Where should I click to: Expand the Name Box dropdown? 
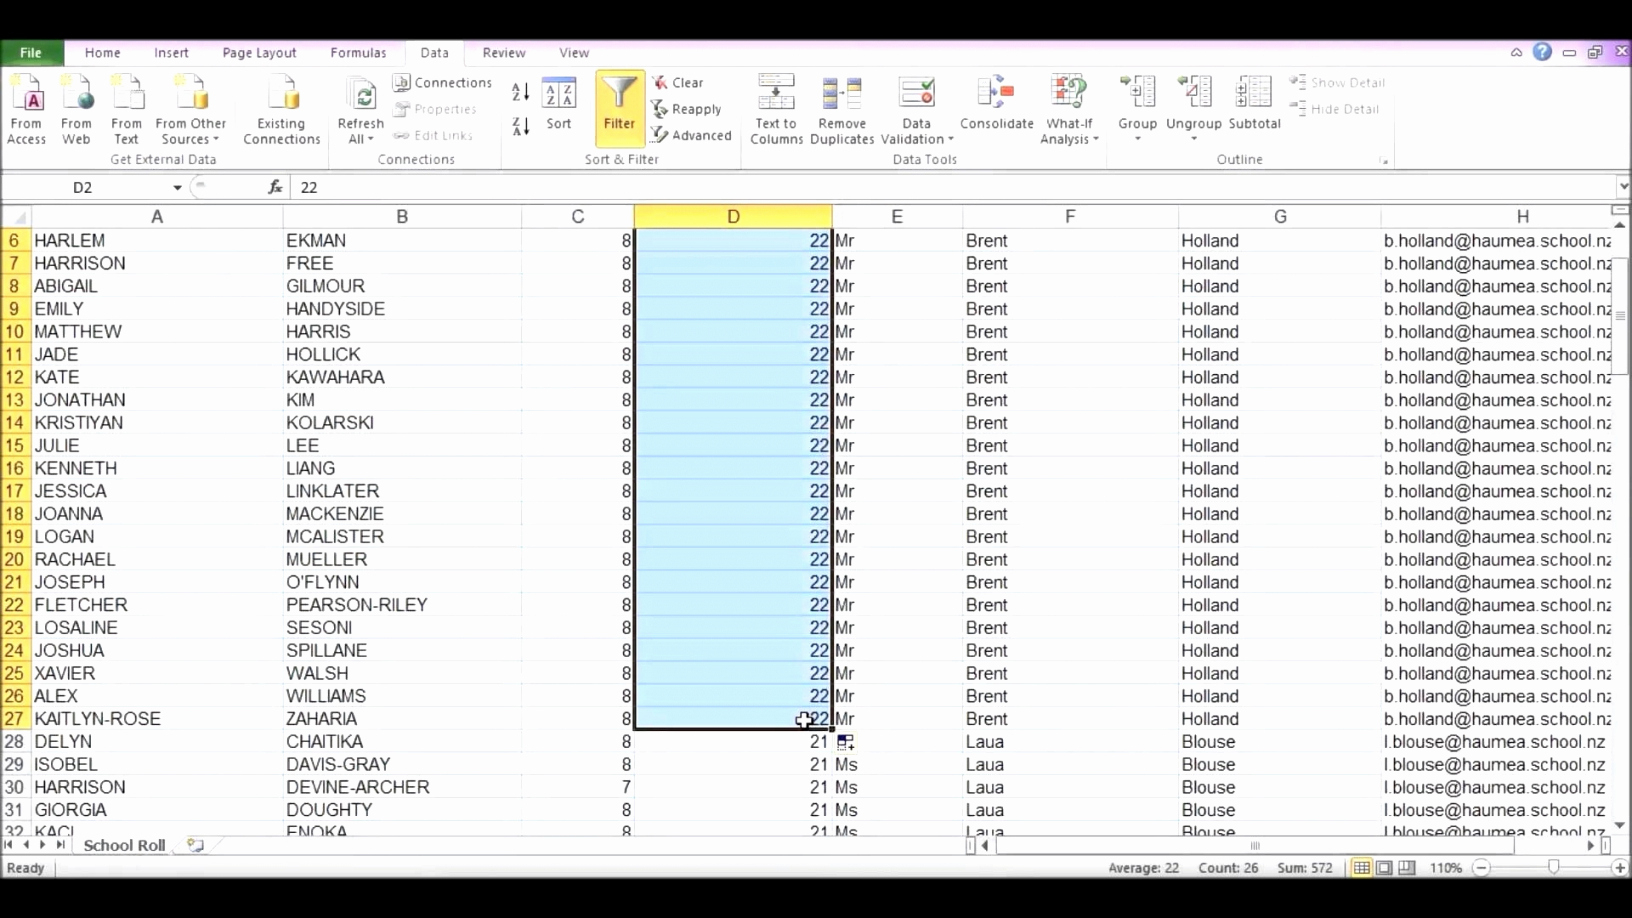(177, 188)
